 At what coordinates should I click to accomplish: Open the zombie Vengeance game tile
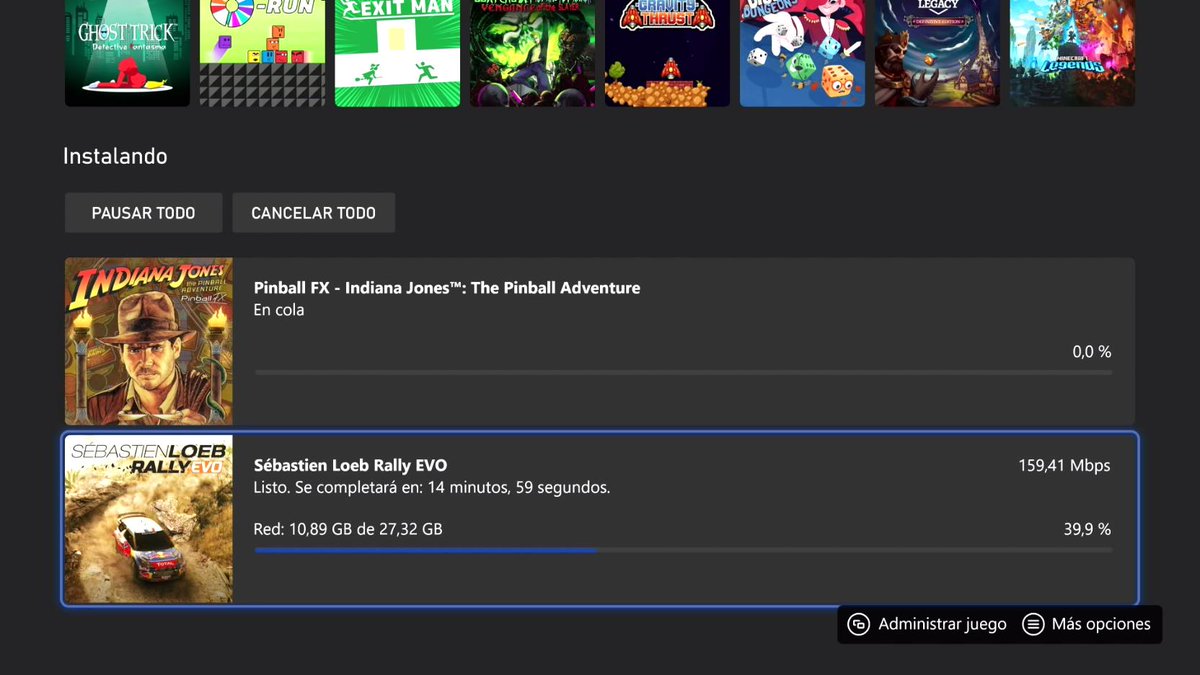point(532,54)
